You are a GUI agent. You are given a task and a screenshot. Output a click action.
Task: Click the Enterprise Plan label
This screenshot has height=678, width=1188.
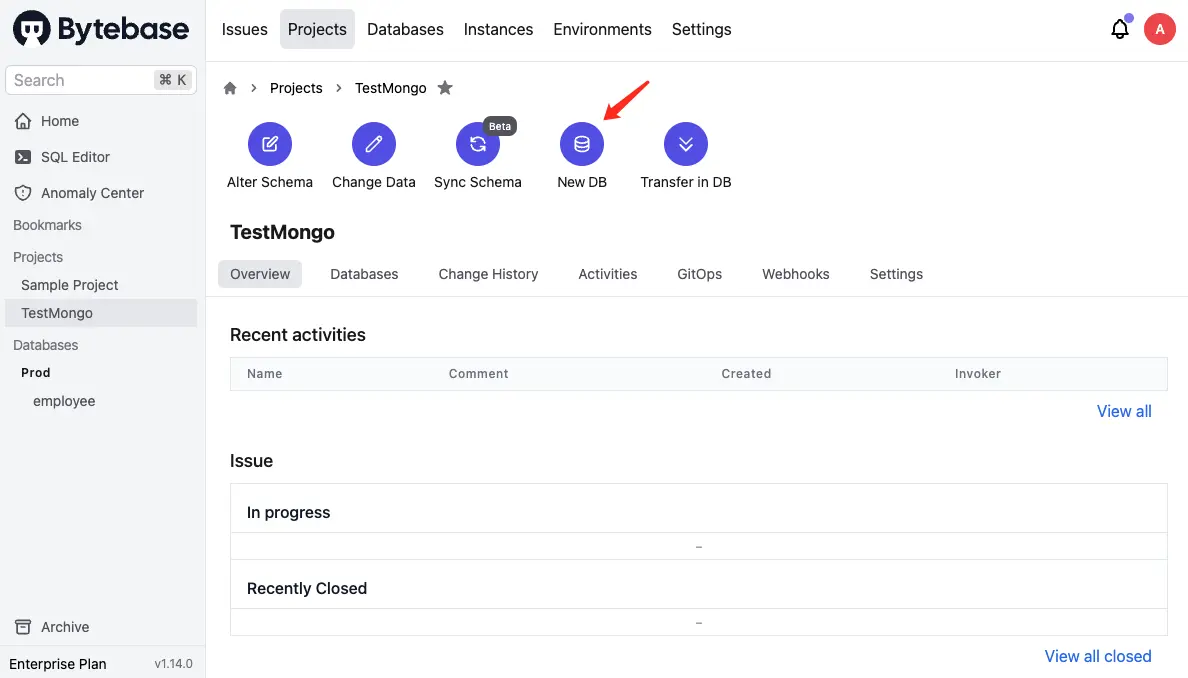point(58,664)
